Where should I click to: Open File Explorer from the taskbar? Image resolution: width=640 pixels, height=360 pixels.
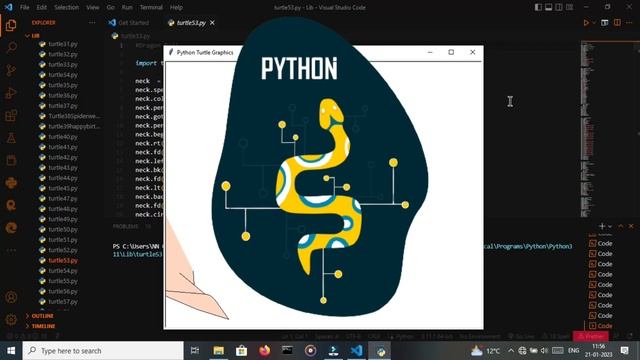[x=218, y=351]
